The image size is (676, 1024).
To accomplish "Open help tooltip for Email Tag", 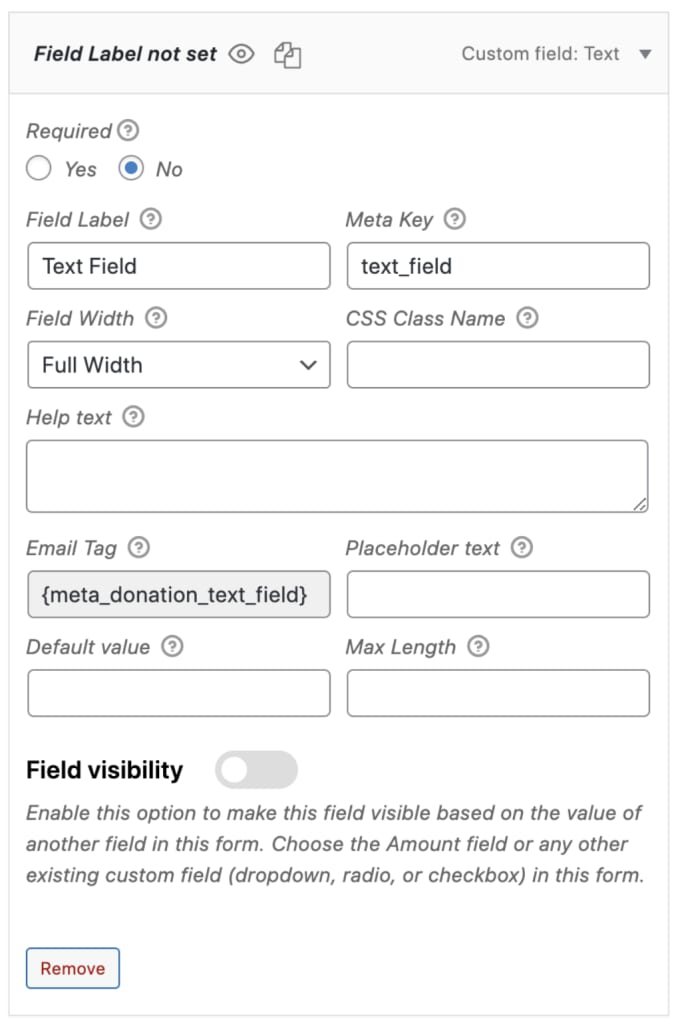I will 138,547.
